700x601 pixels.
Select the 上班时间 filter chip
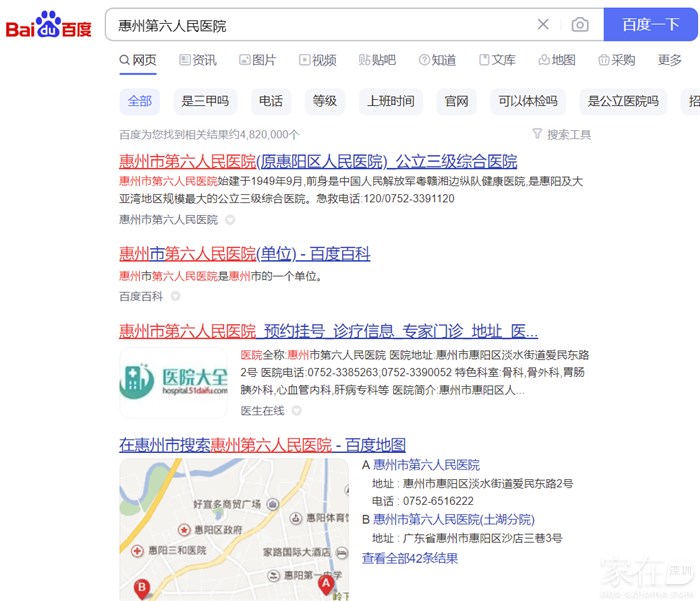pyautogui.click(x=390, y=101)
